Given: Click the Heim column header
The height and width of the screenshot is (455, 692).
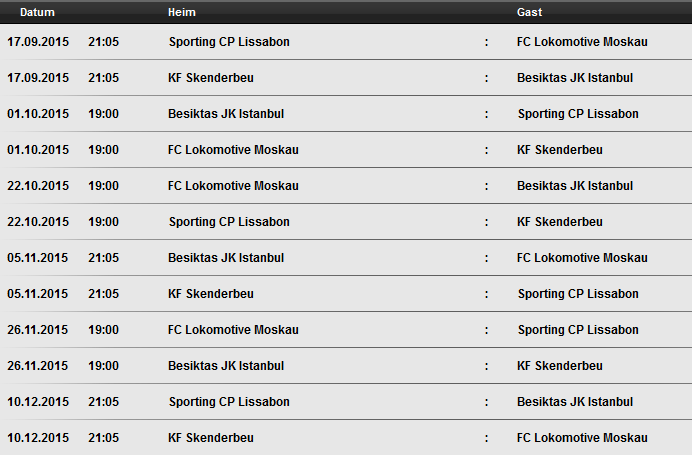Looking at the screenshot, I should click(181, 12).
